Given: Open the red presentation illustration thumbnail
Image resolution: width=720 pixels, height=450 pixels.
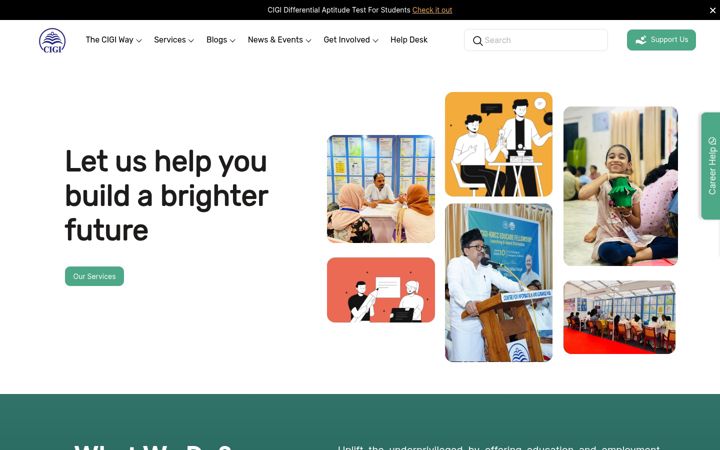Looking at the screenshot, I should (x=381, y=290).
